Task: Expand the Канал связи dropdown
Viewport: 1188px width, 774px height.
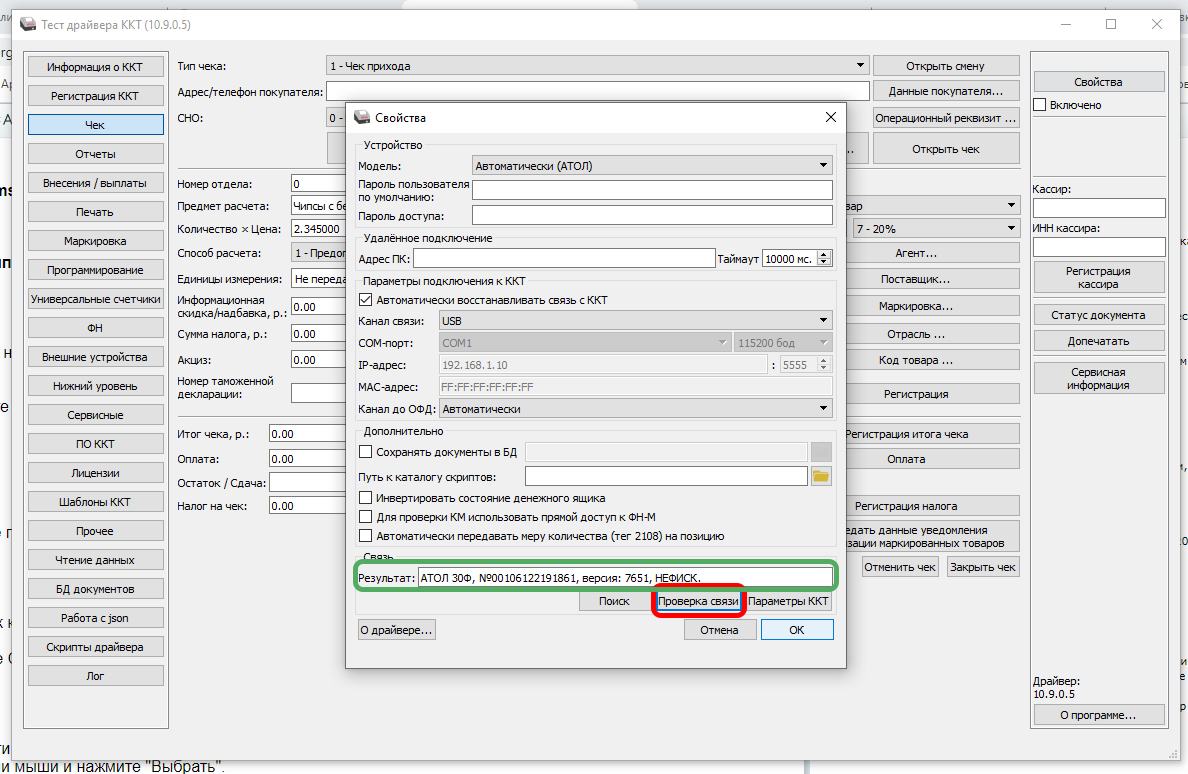Action: [635, 321]
